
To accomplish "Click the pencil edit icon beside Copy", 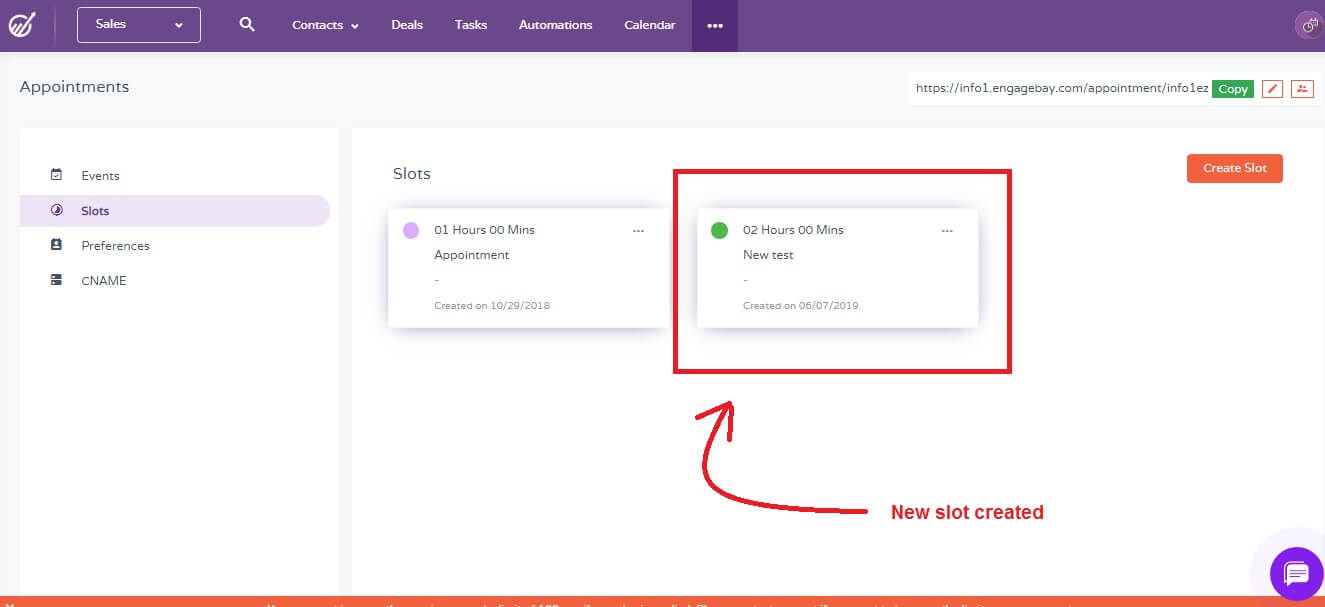I will coord(1272,89).
